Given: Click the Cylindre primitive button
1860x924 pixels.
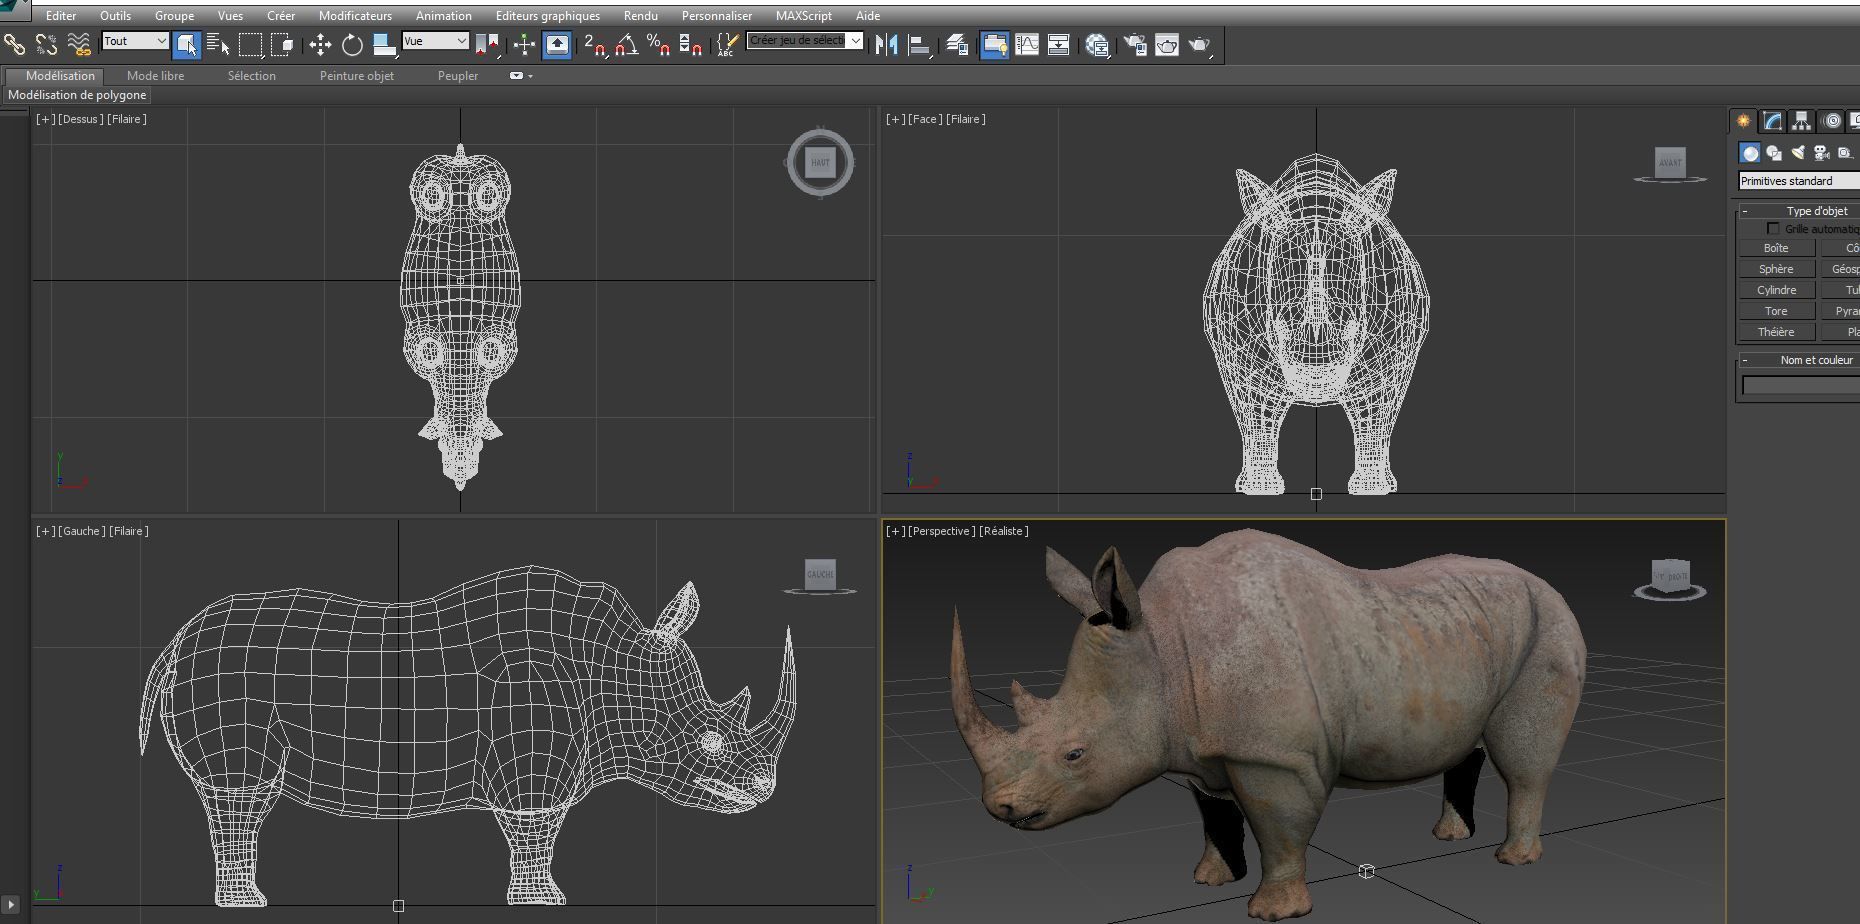Looking at the screenshot, I should pyautogui.click(x=1776, y=290).
